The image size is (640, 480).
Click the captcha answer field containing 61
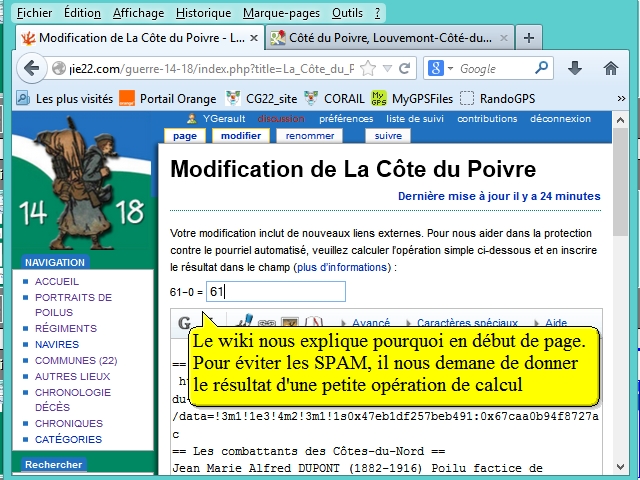[276, 291]
